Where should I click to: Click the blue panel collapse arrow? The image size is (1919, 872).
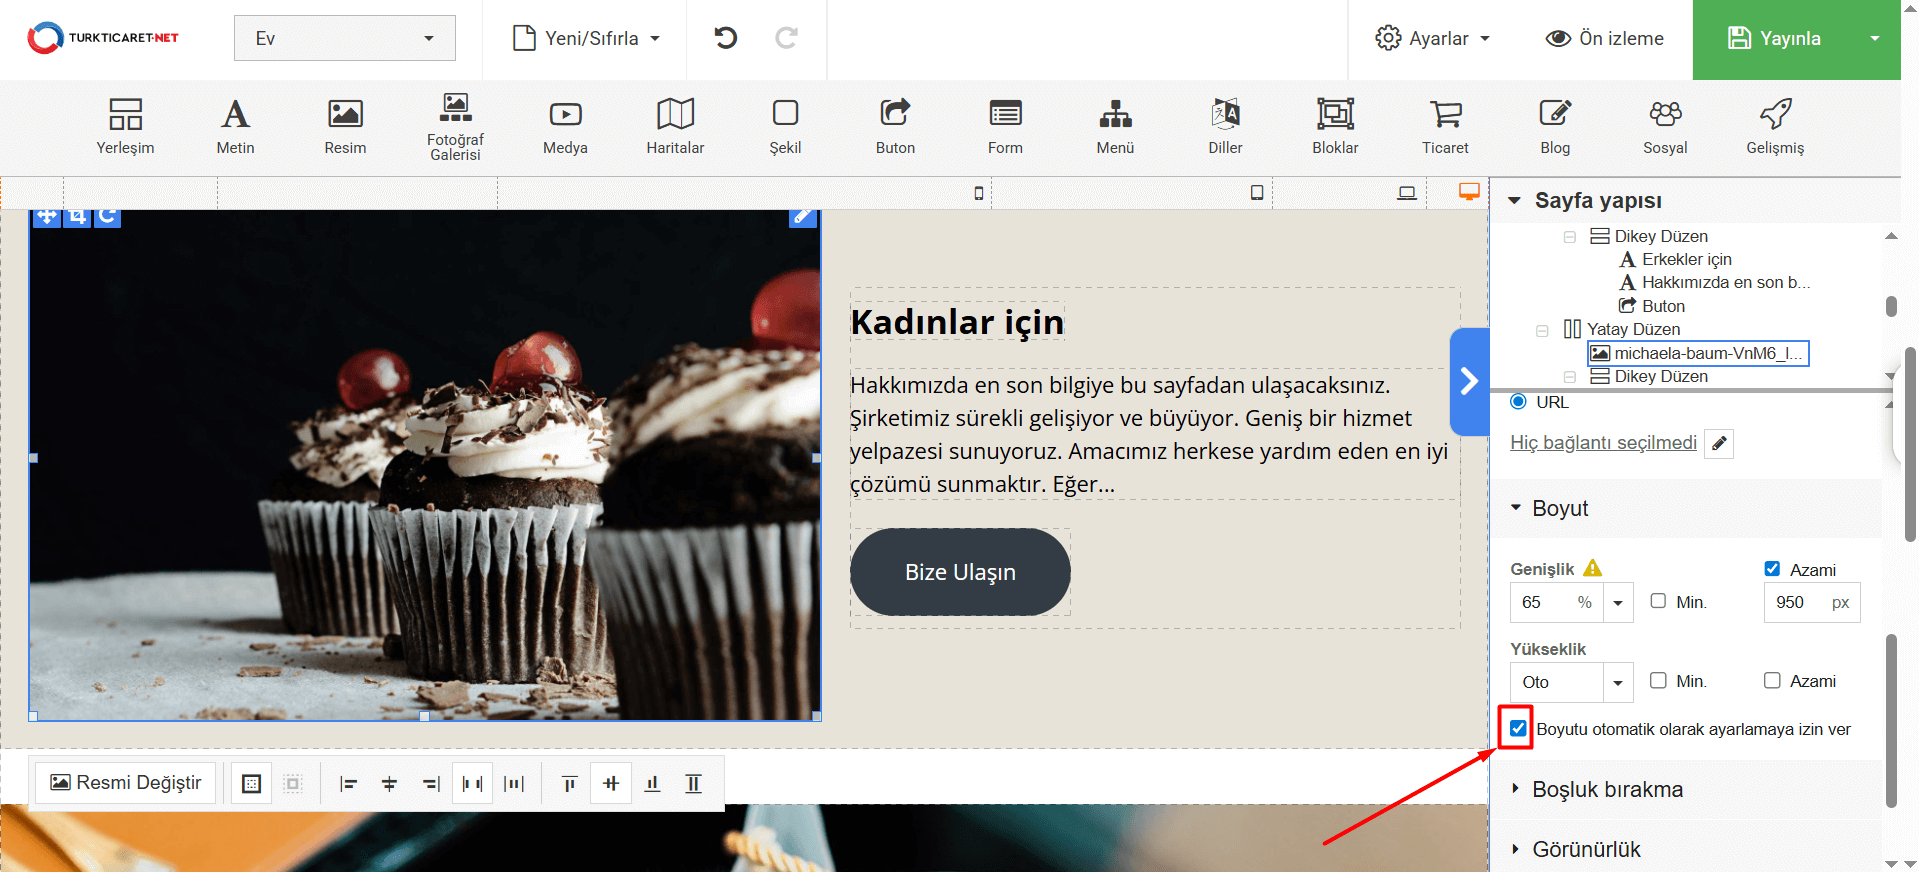[1469, 381]
